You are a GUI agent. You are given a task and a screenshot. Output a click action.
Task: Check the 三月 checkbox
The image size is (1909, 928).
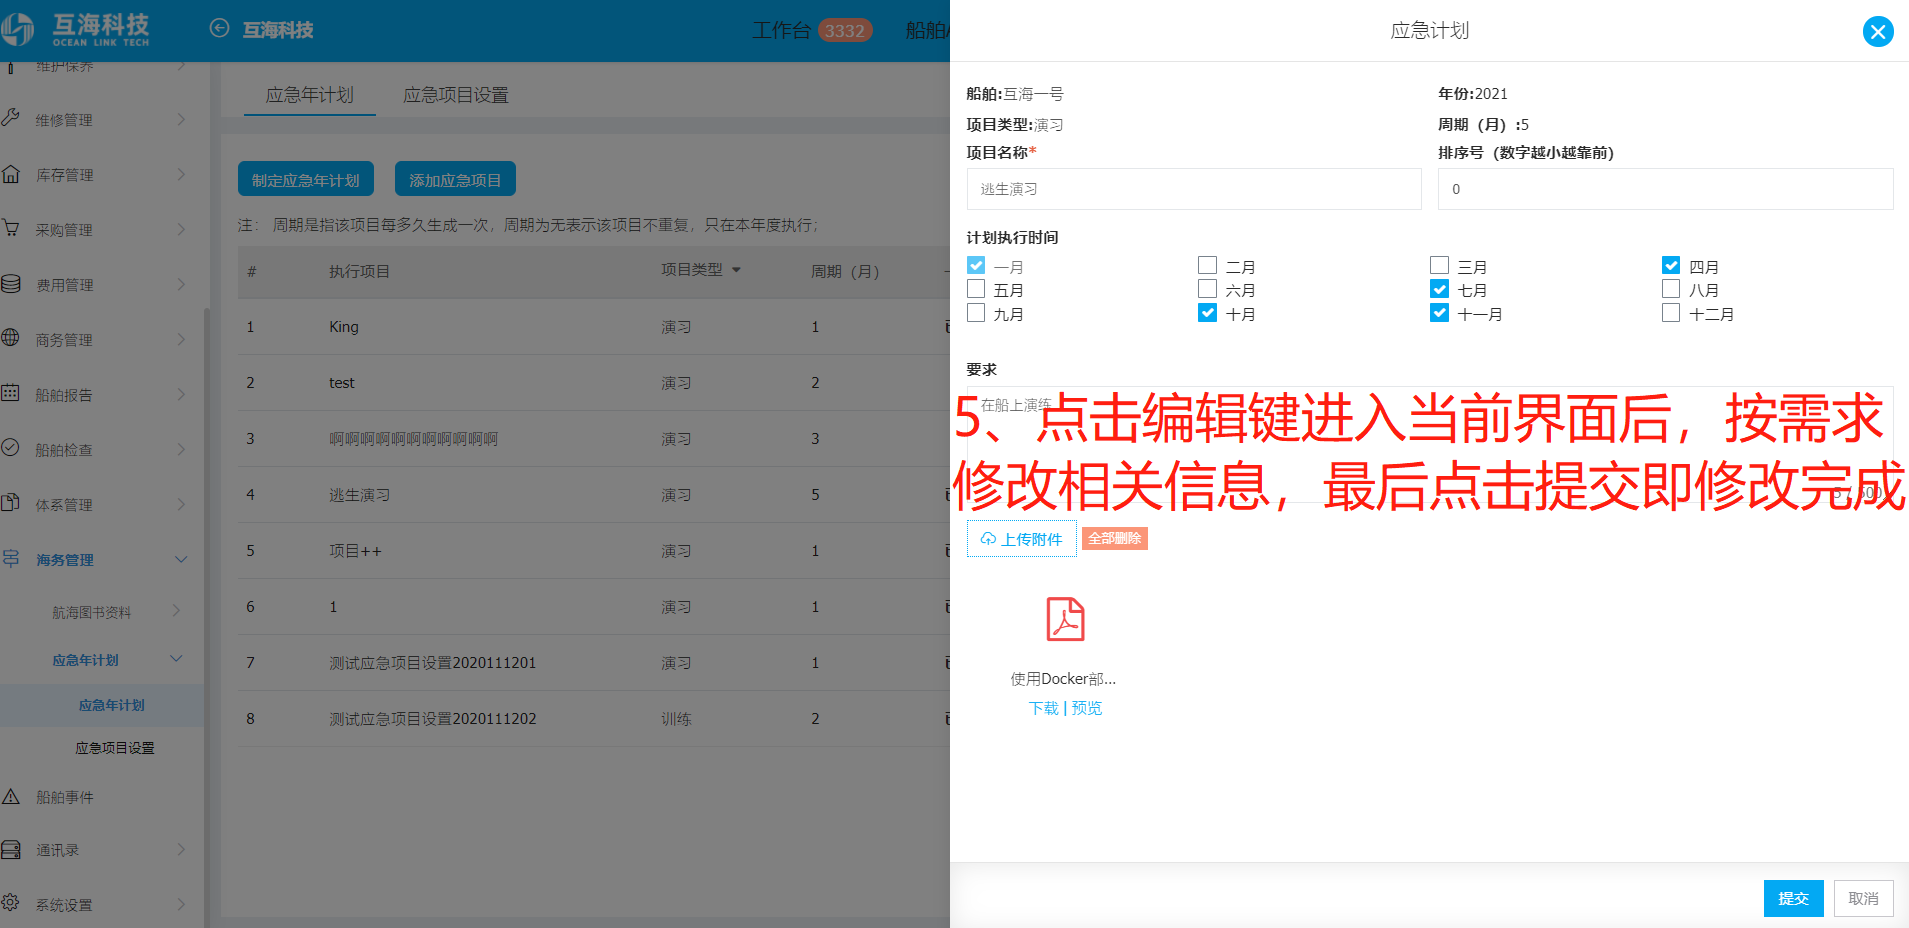(1440, 265)
